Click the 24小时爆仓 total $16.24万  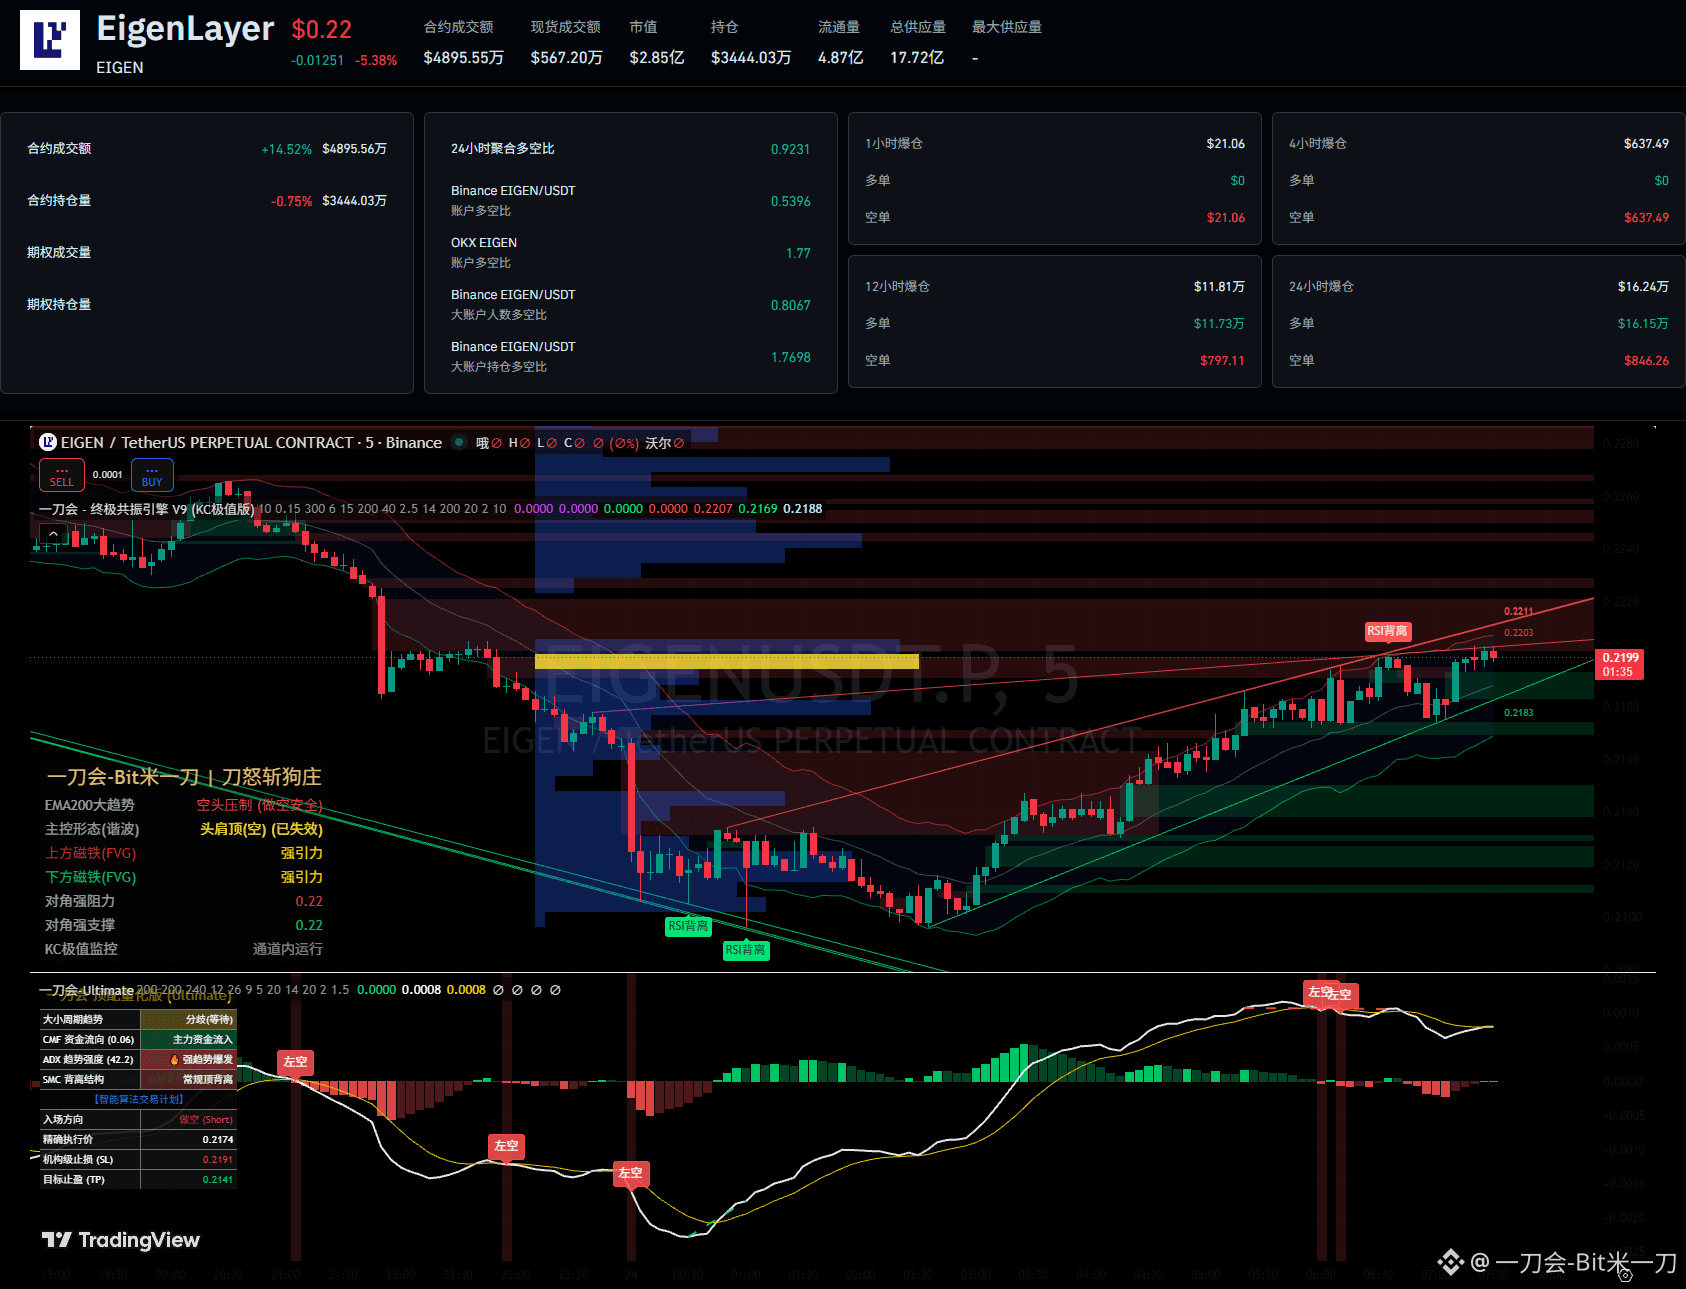(1643, 286)
